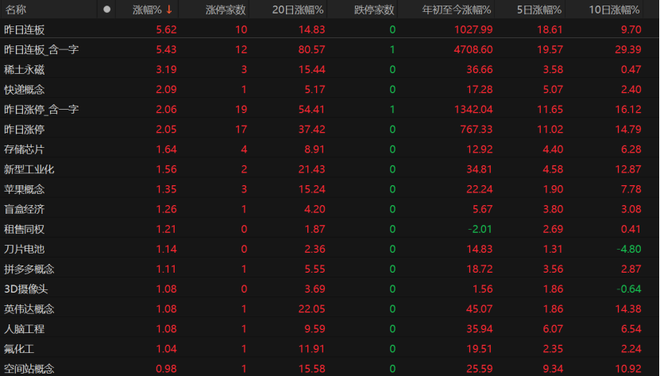Click the 名称 column header

16,10
